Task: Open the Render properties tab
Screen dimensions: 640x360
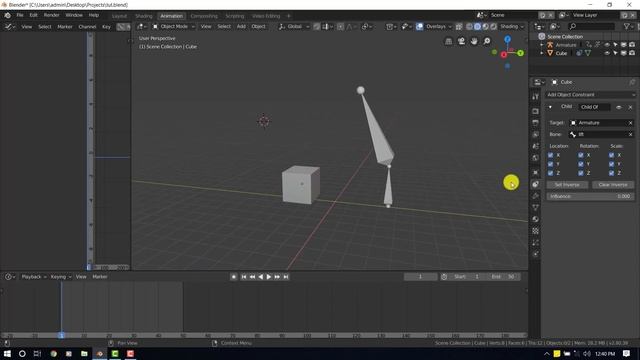Action: [x=536, y=111]
